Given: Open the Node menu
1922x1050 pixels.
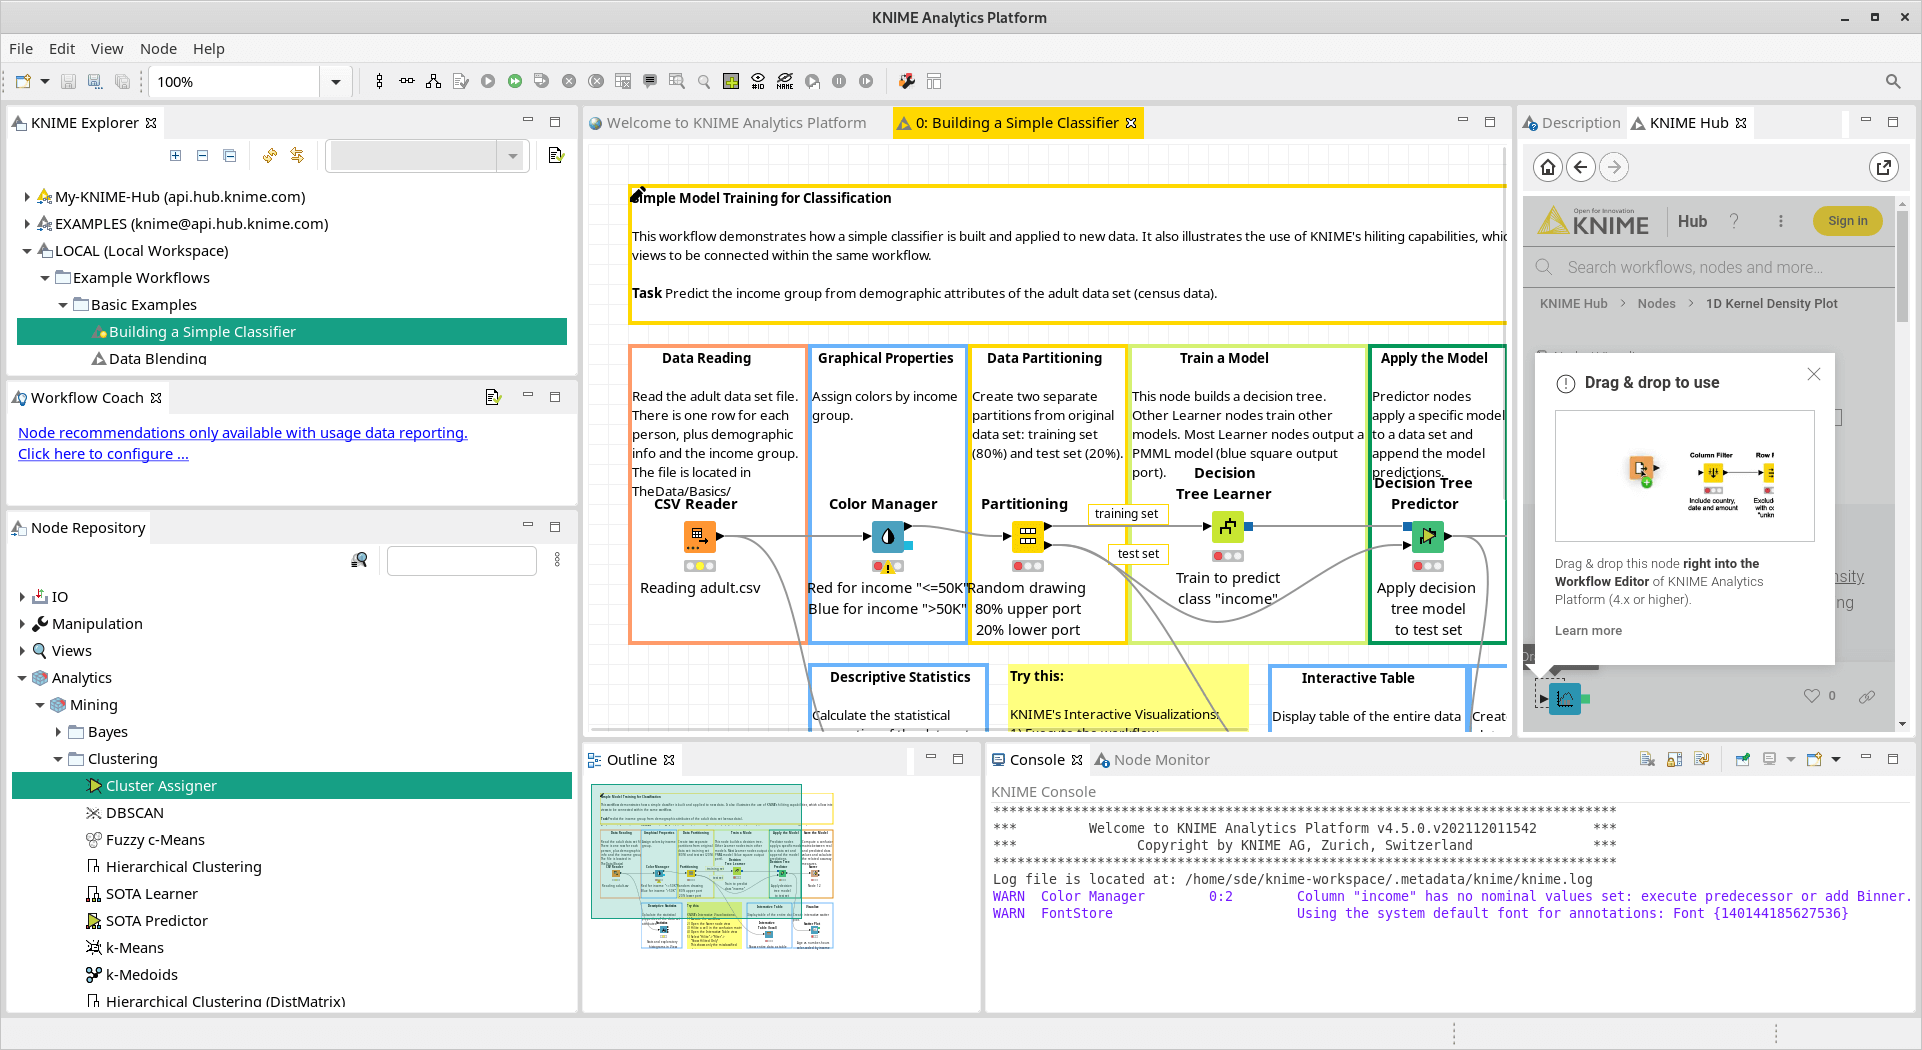Looking at the screenshot, I should [158, 49].
